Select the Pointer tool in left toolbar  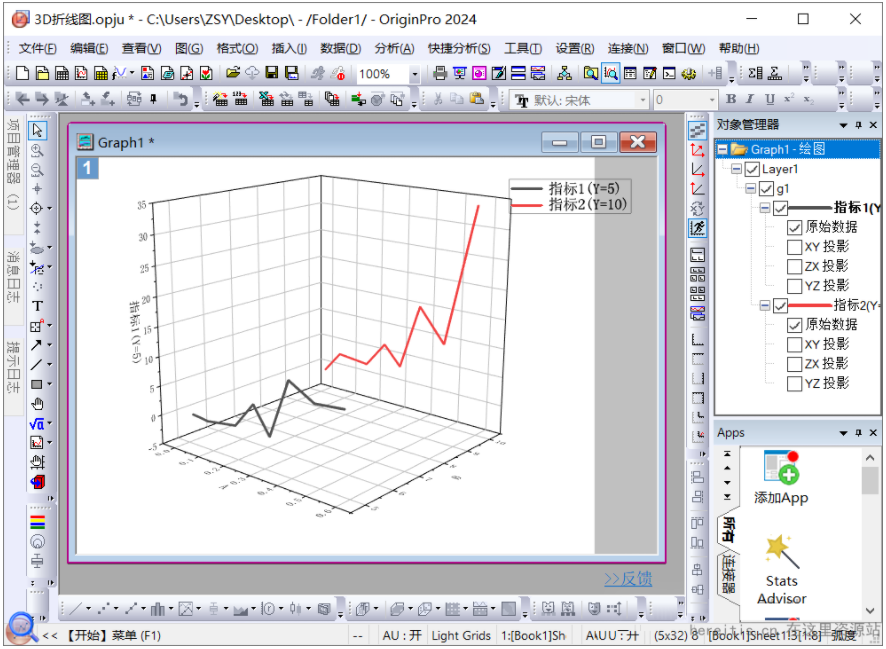37,130
